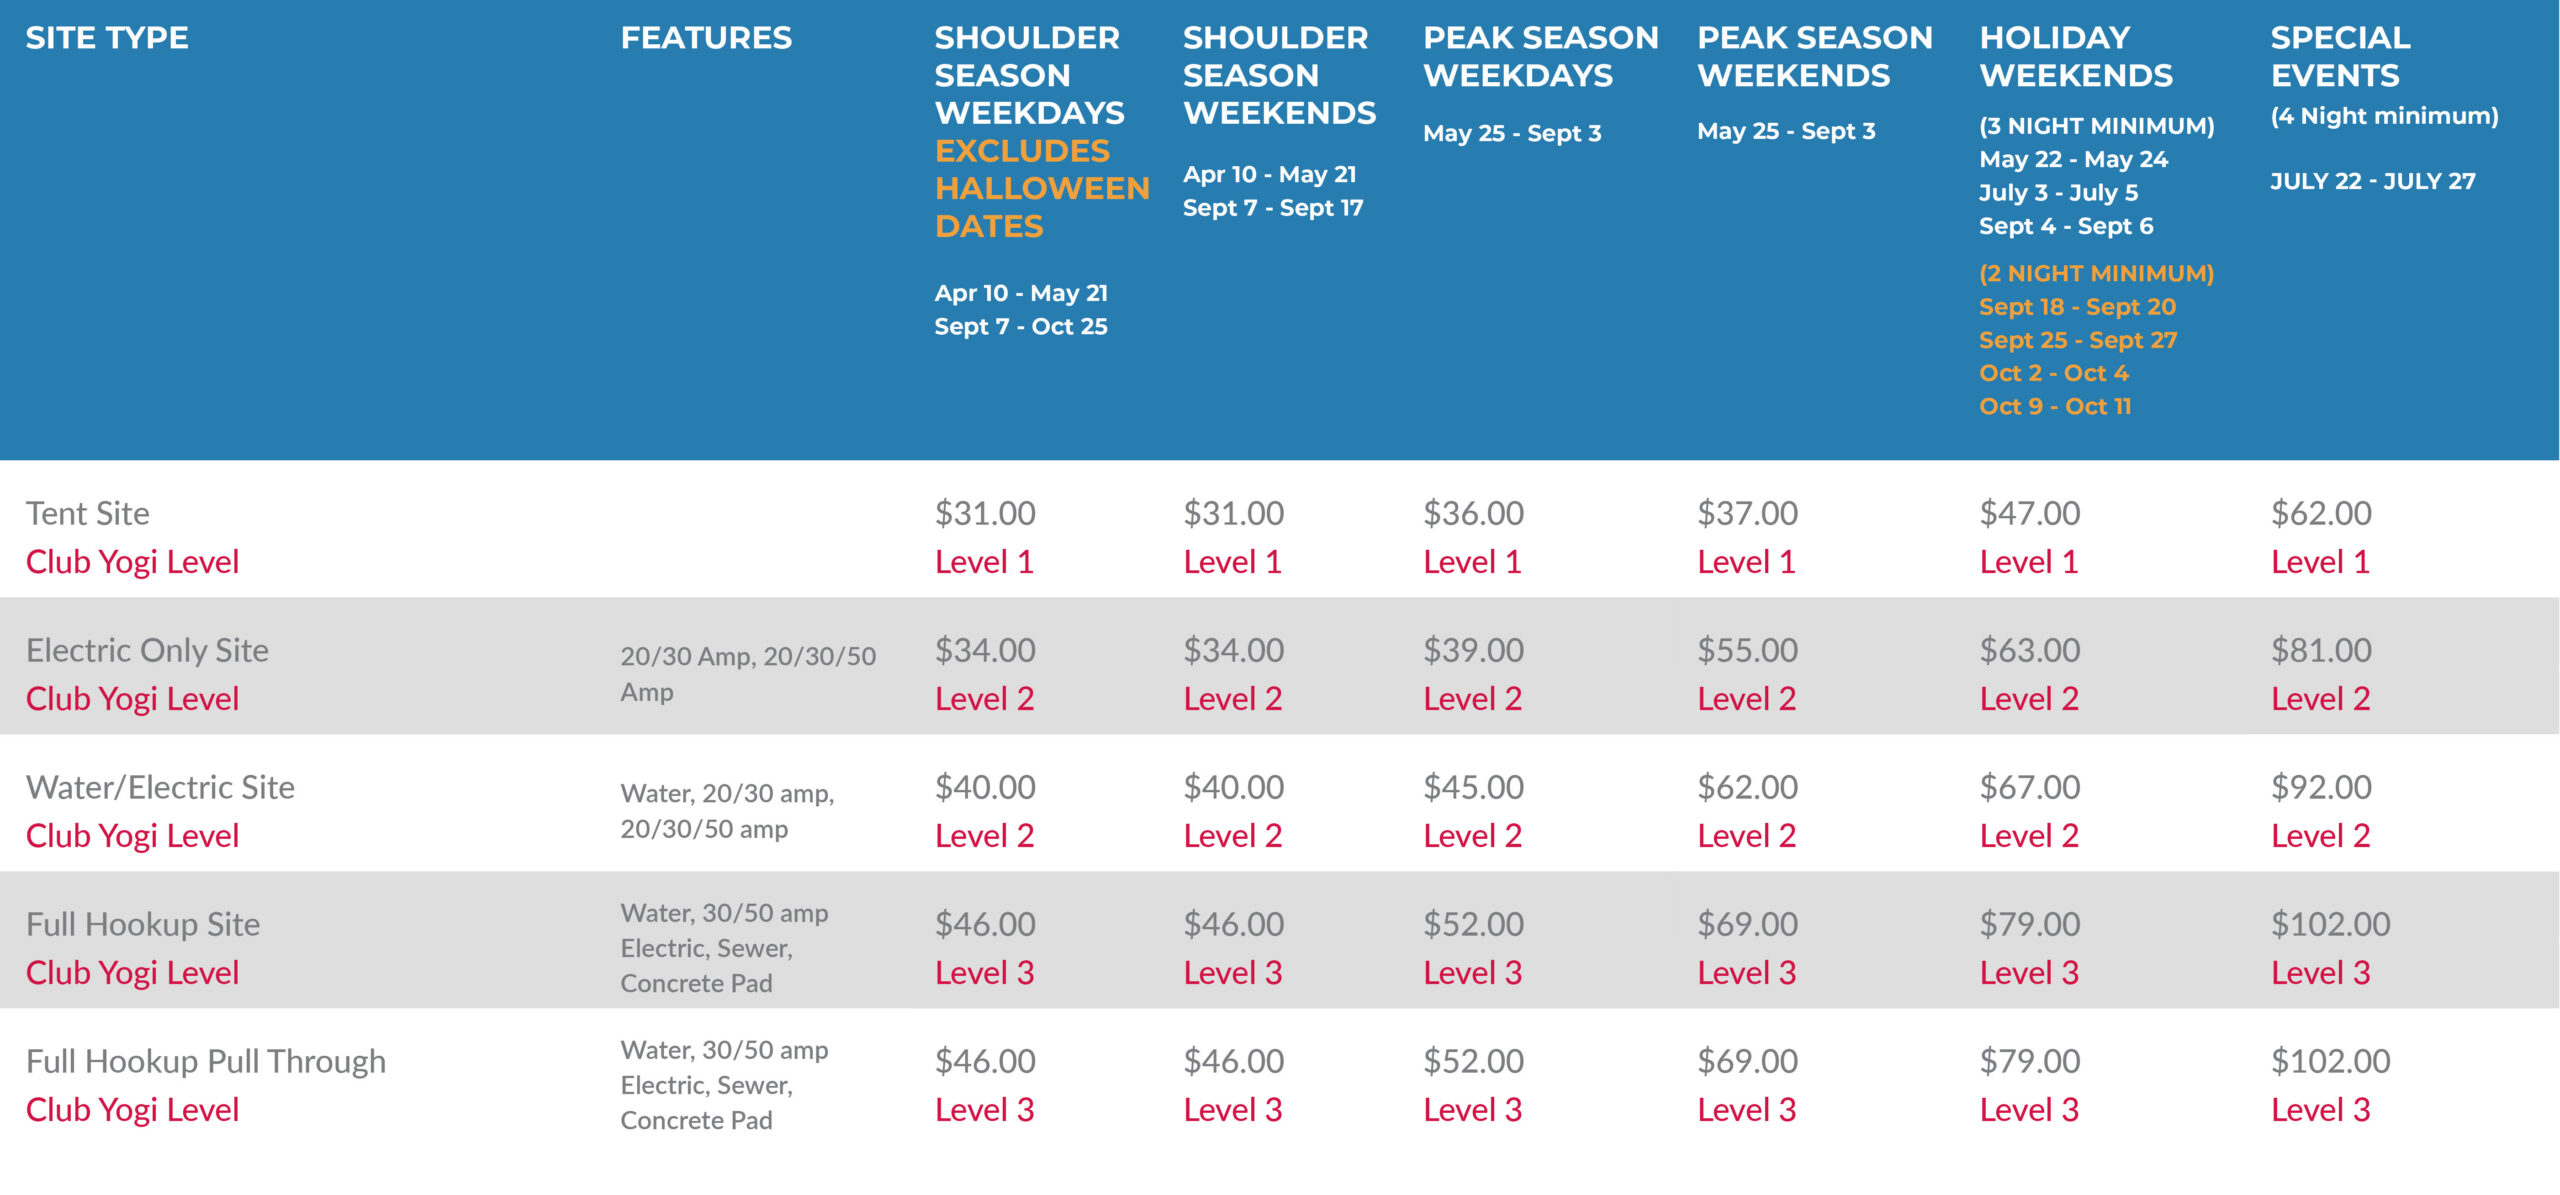Click the $92.00 Water/Electric Special Events price
The width and height of the screenshot is (2560, 1195).
pyautogui.click(x=2321, y=787)
